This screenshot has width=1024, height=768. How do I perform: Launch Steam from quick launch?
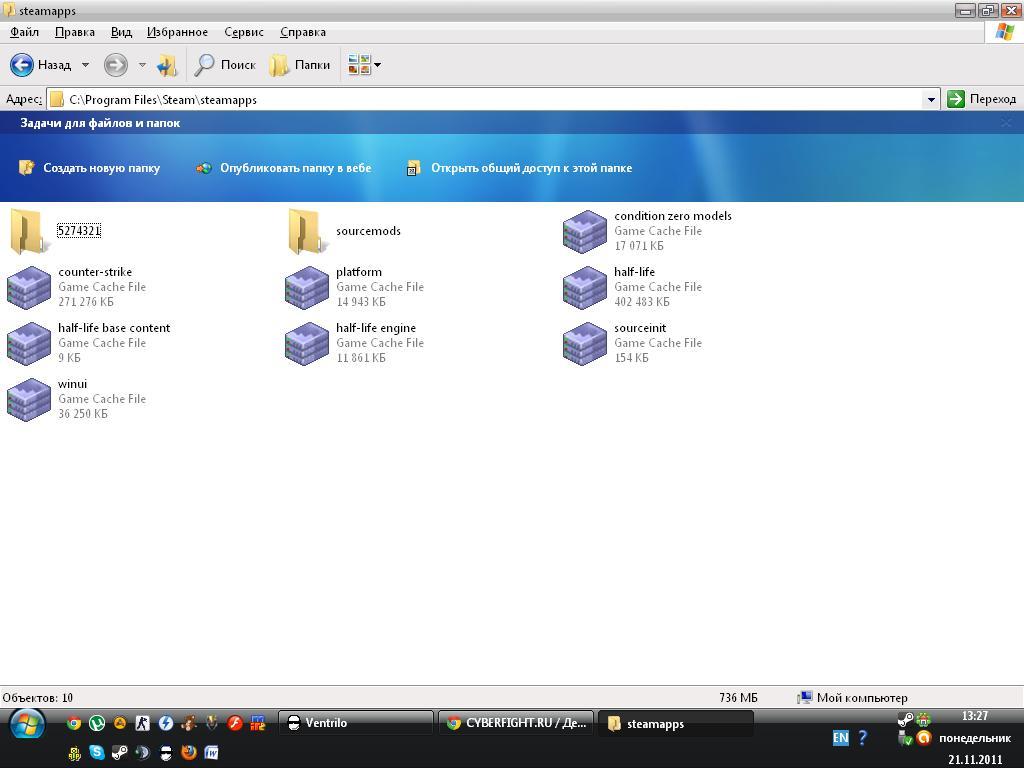pyautogui.click(x=120, y=753)
